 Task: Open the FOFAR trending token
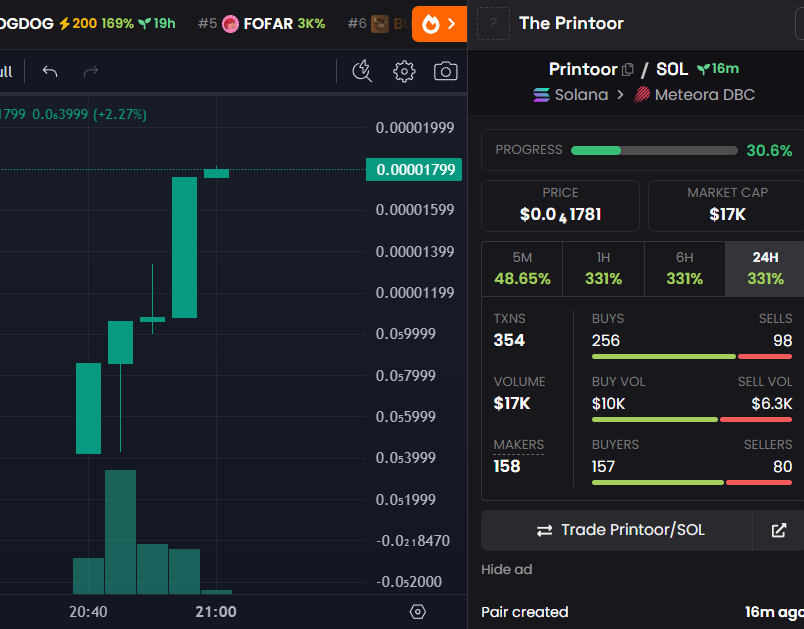262,24
